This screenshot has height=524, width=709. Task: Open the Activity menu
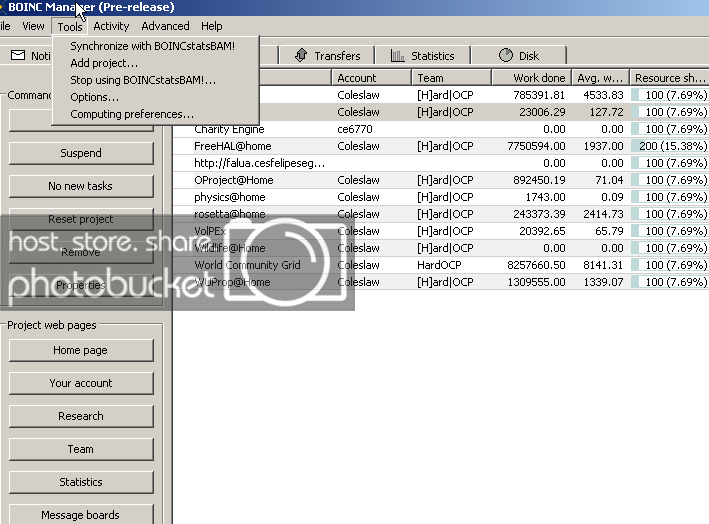click(111, 26)
